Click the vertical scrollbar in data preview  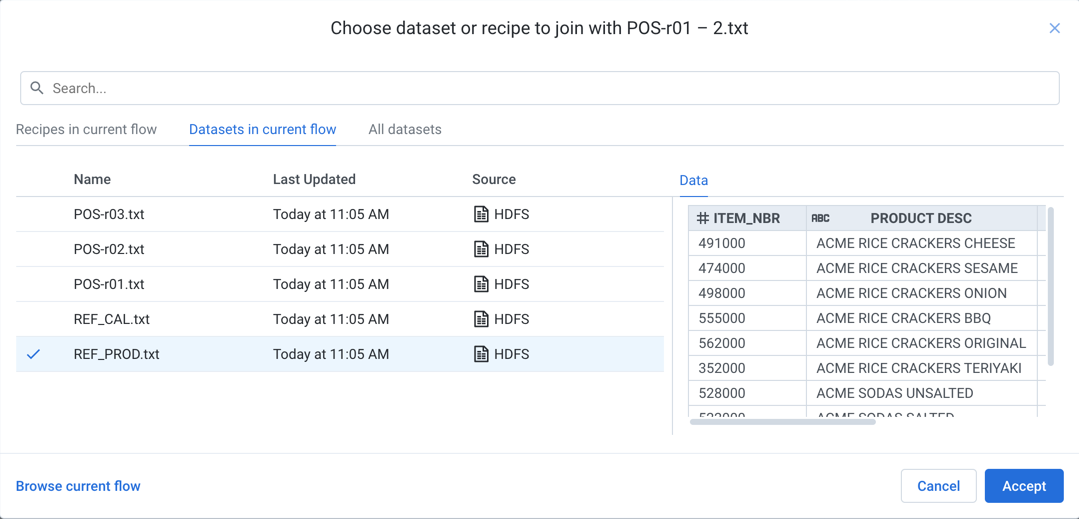click(1050, 286)
